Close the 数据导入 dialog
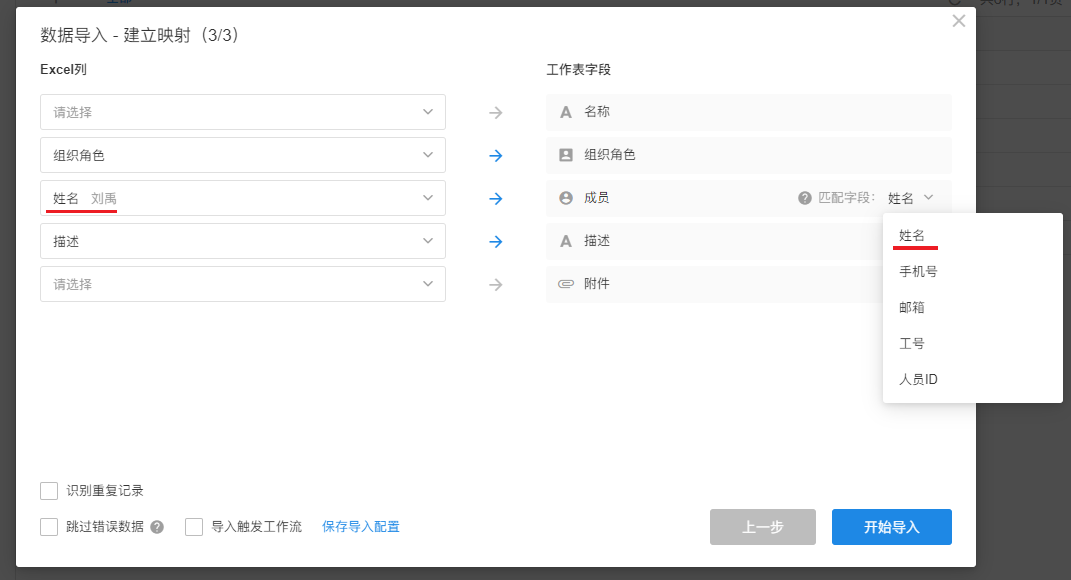Image resolution: width=1071 pixels, height=580 pixels. tap(958, 21)
